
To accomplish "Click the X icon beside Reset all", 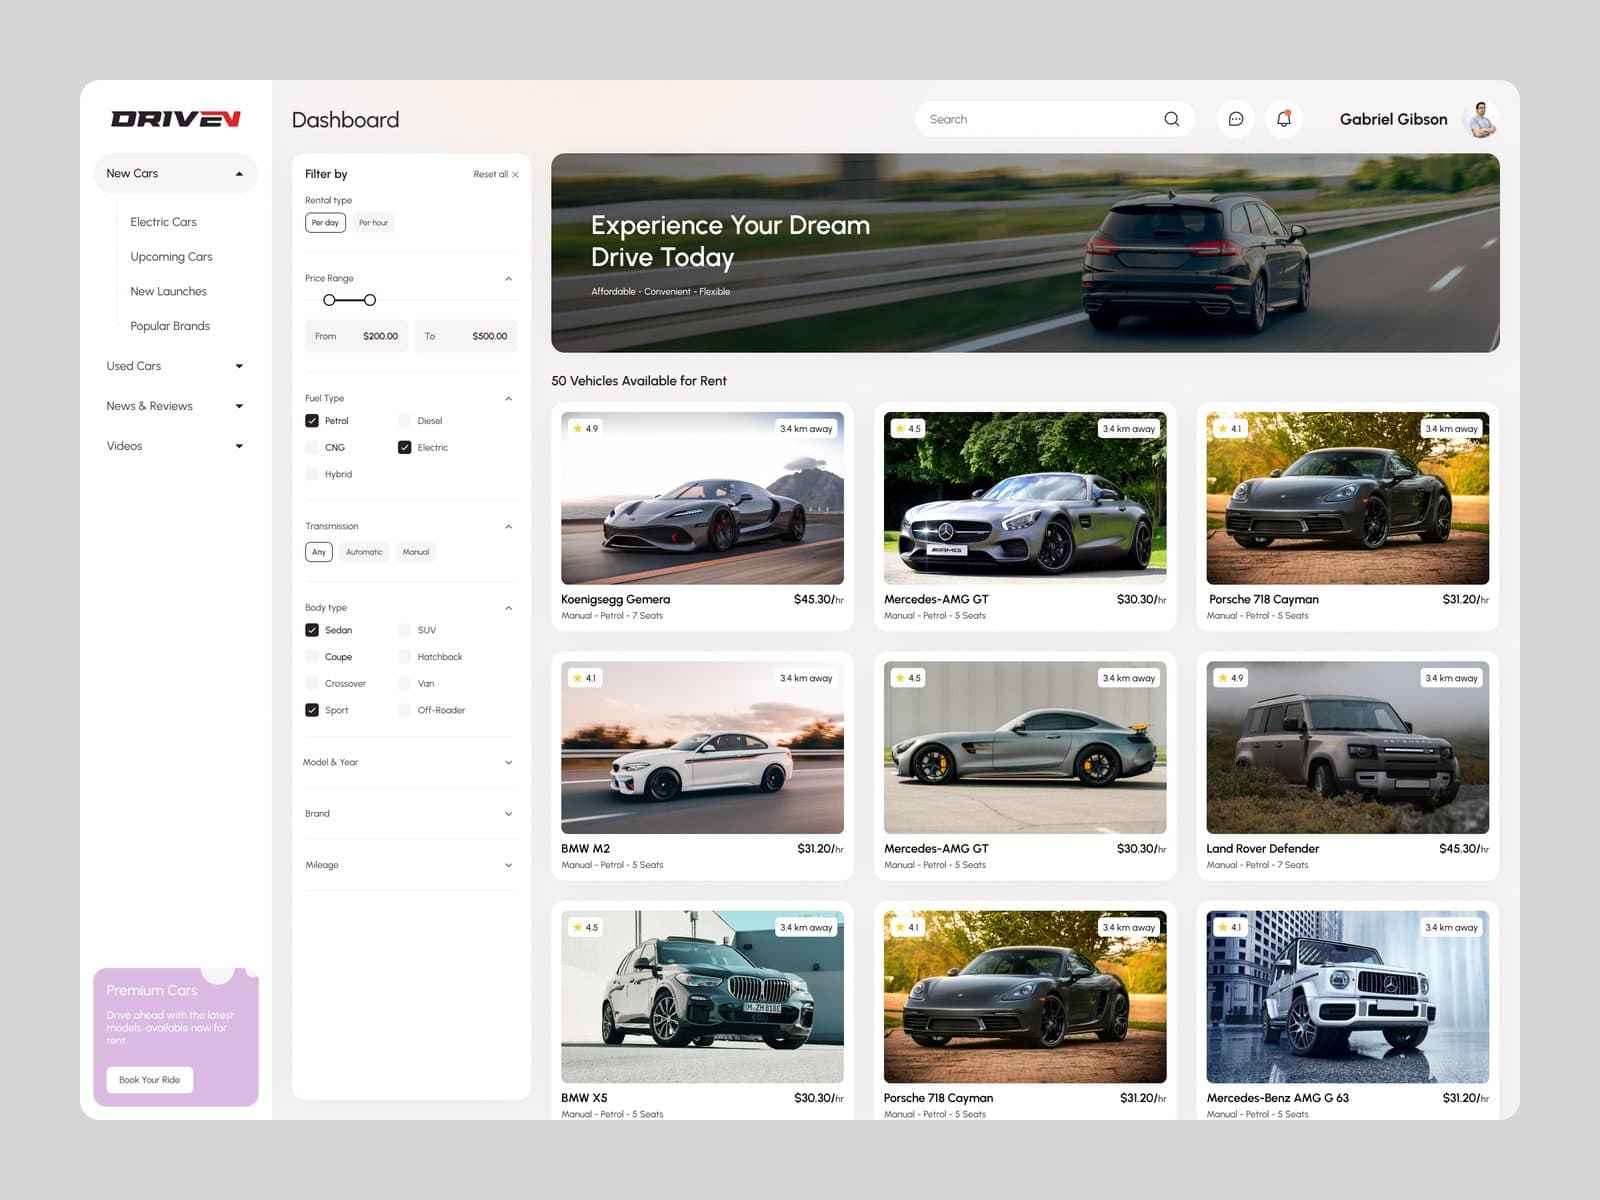I will (x=515, y=174).
